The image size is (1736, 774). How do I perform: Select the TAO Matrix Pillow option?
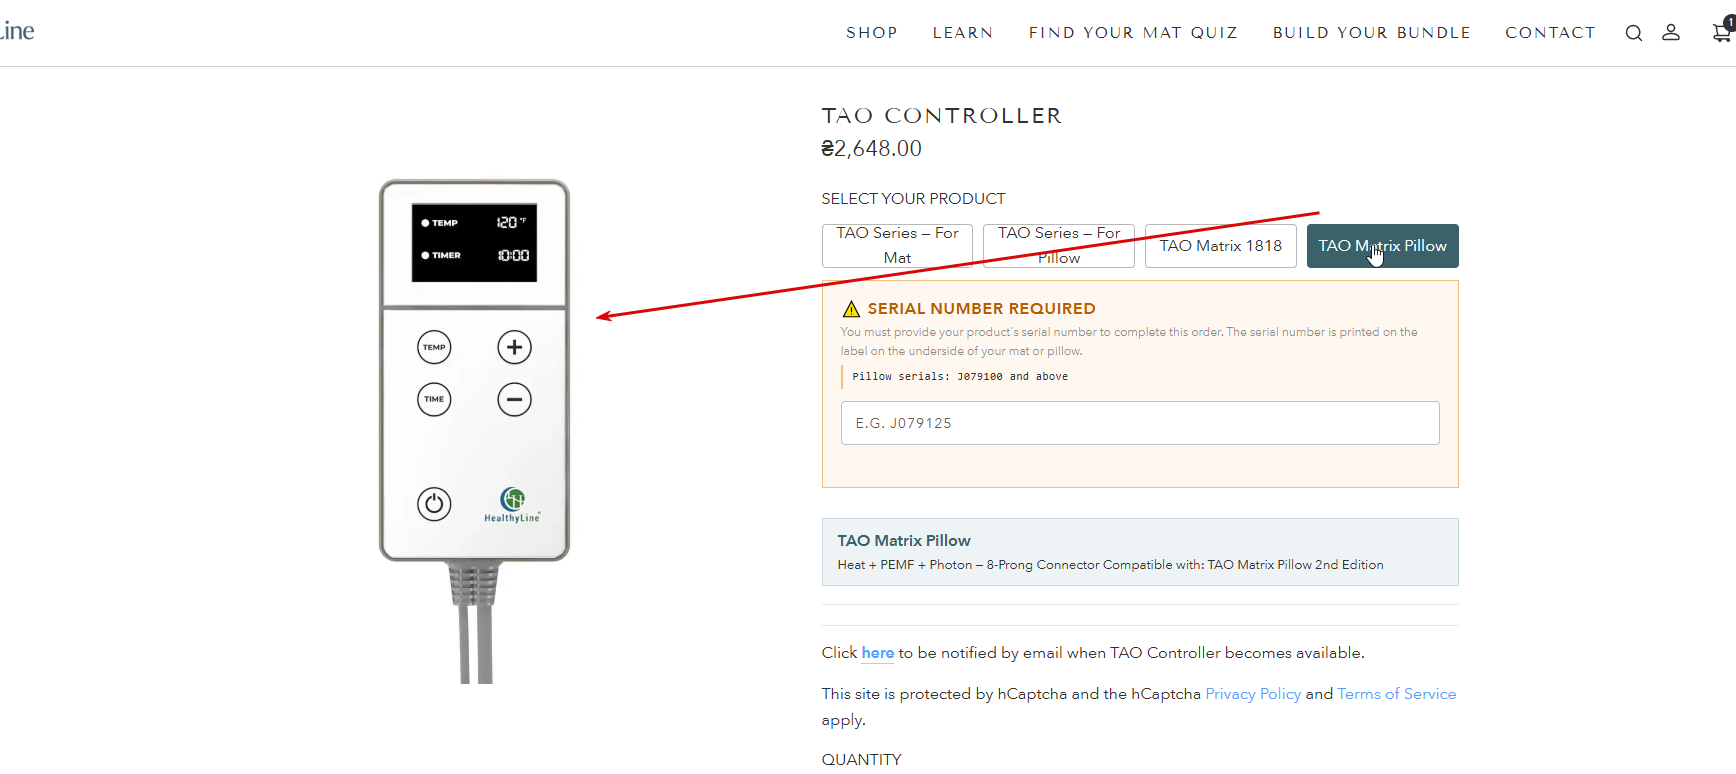tap(1382, 246)
